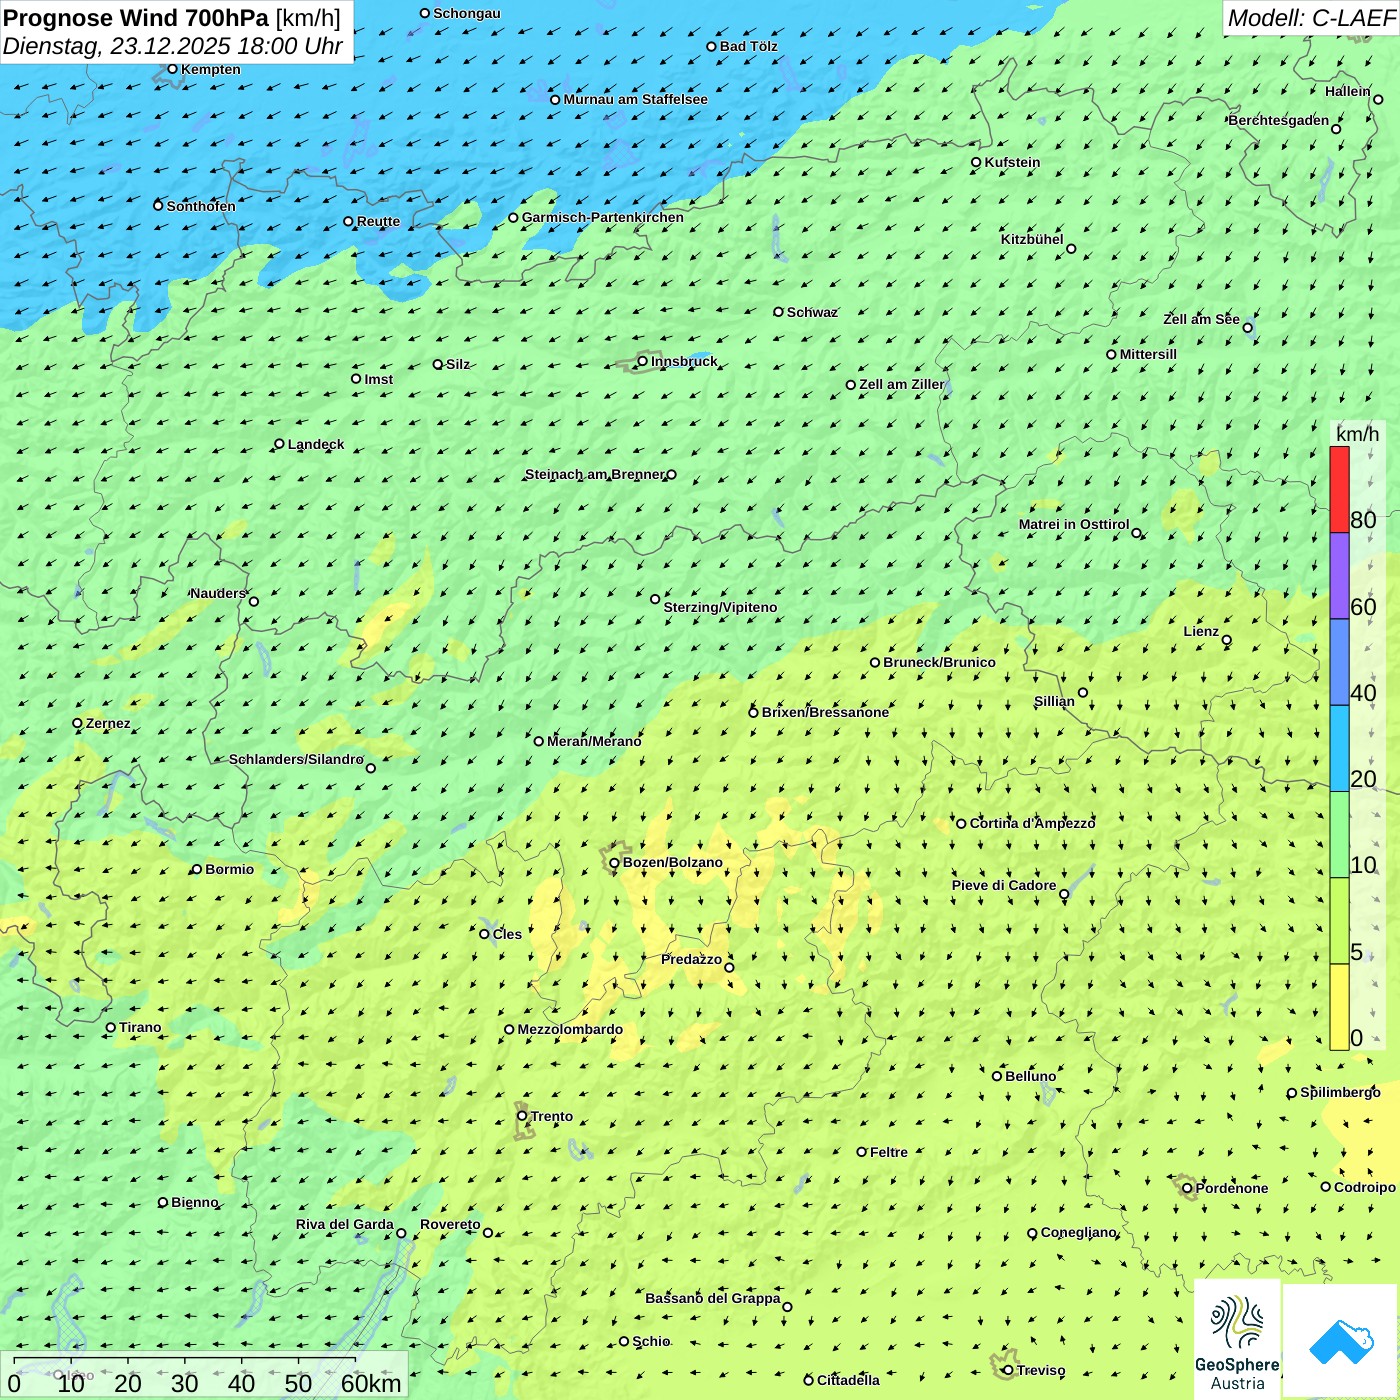Click the Trento city marker
Viewport: 1400px width, 1400px height.
coord(522,1116)
